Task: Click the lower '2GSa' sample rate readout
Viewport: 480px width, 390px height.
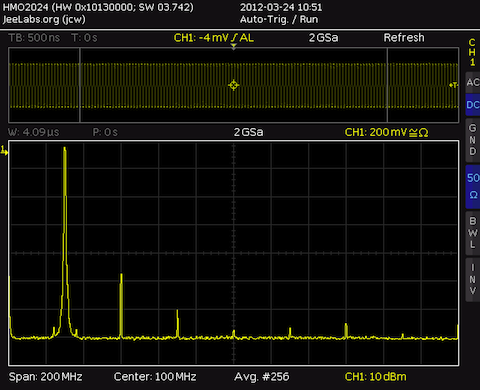Action: [x=248, y=132]
